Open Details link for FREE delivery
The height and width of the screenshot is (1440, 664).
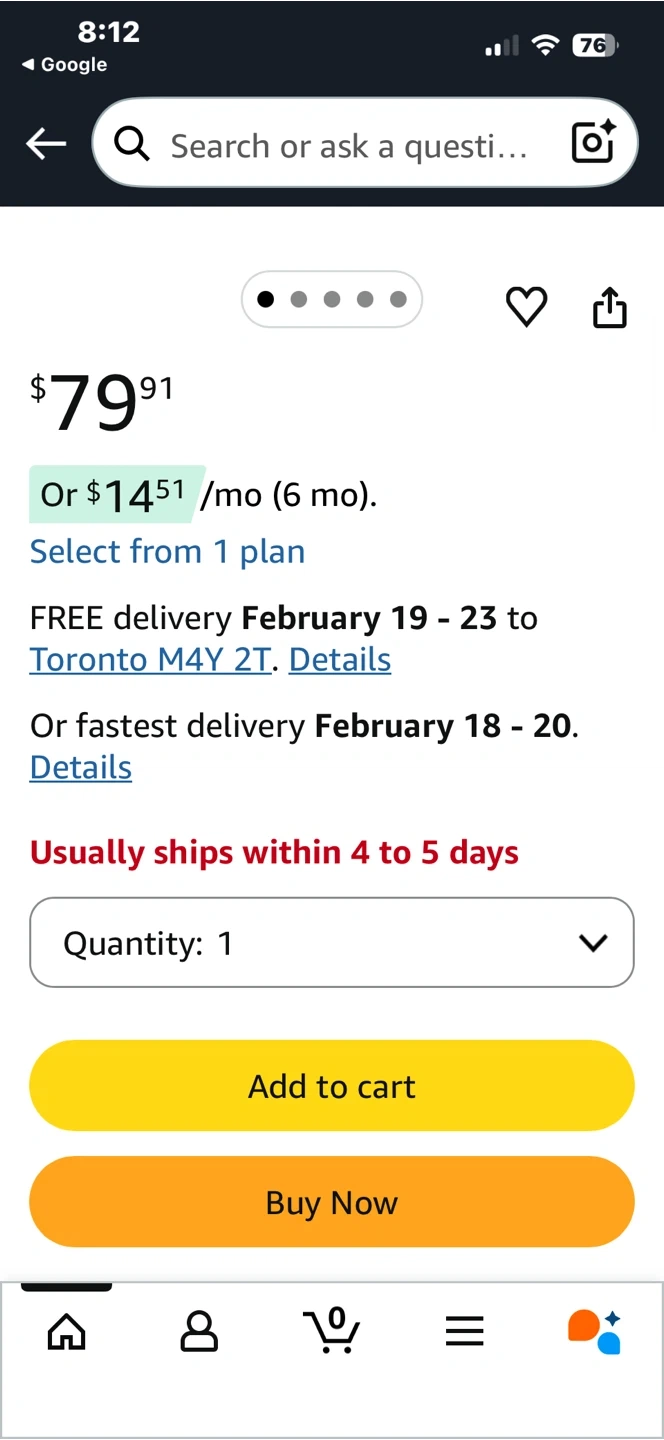(340, 660)
